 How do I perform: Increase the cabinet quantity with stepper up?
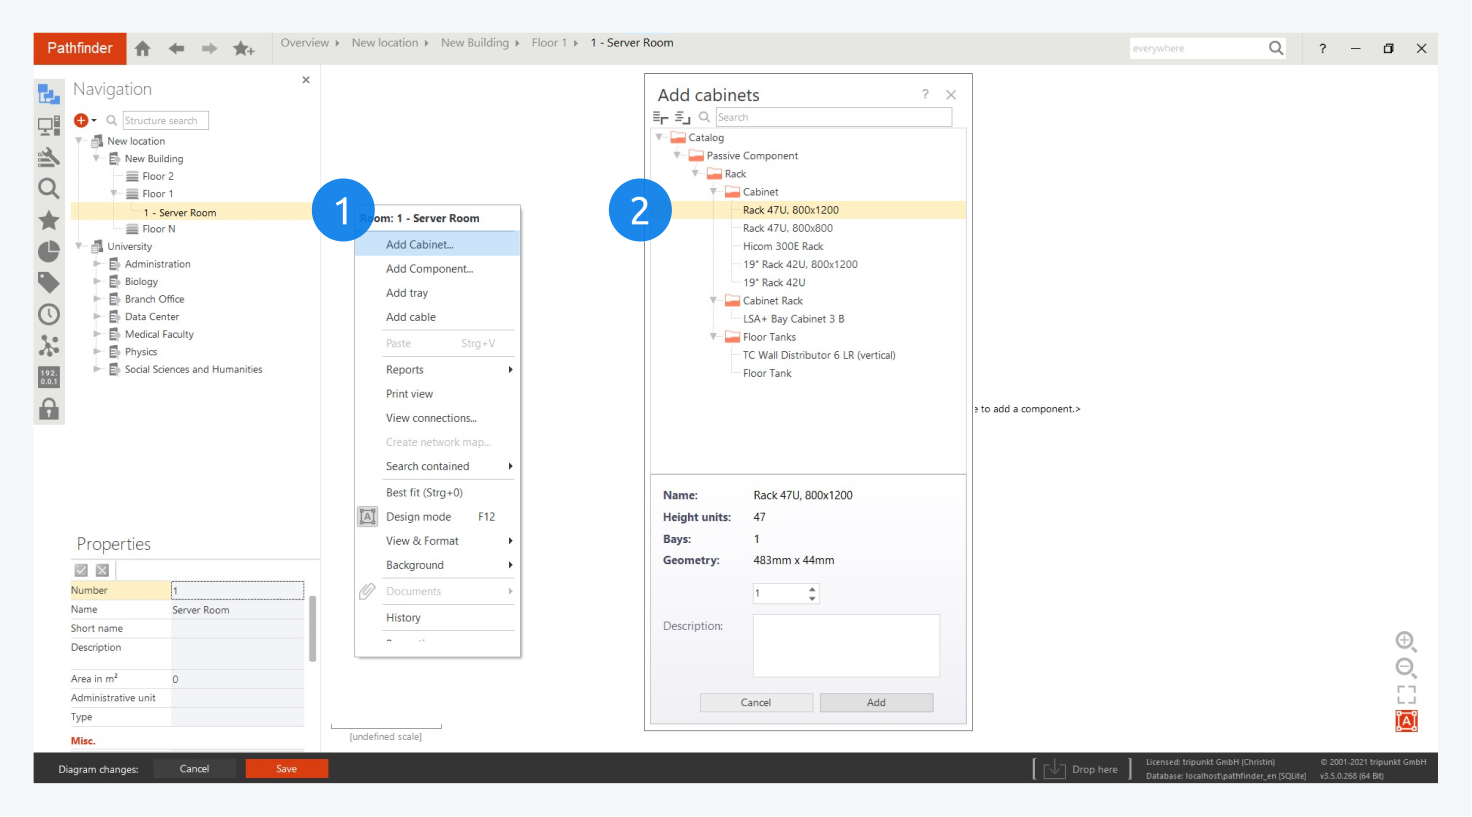click(812, 589)
